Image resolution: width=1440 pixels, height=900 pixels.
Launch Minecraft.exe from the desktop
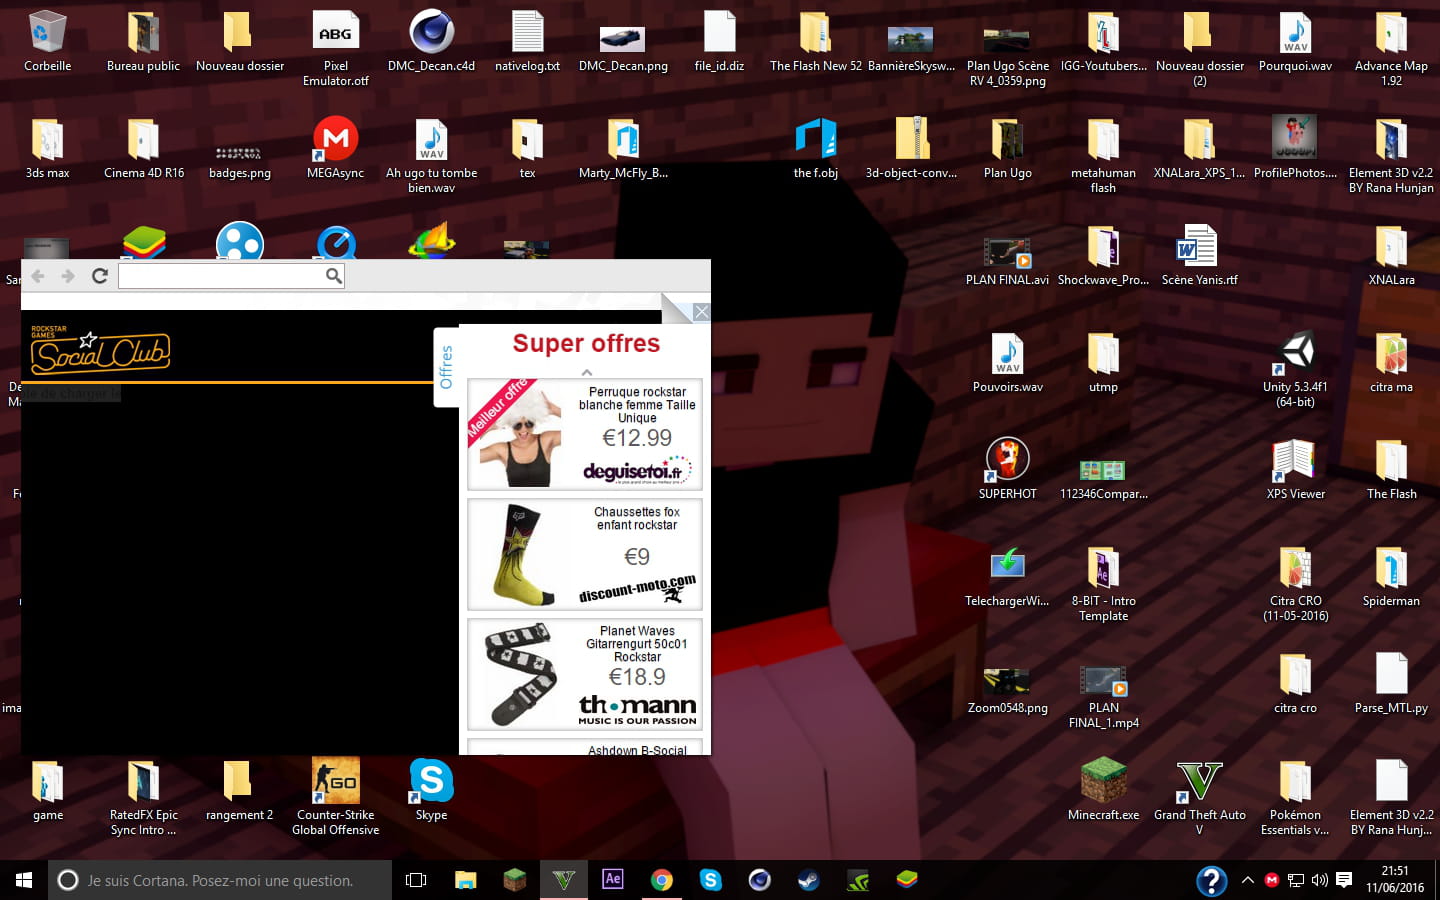point(1103,789)
